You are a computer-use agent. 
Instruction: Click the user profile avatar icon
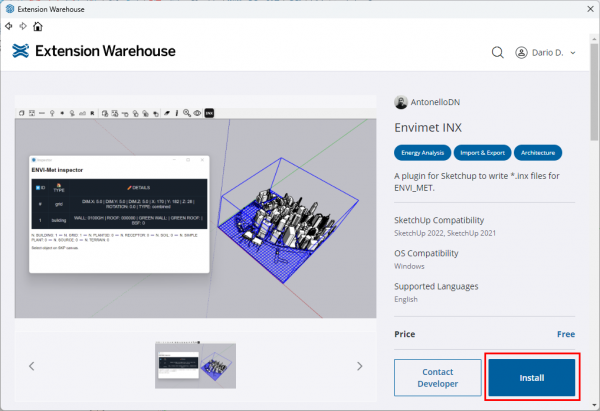coord(522,52)
